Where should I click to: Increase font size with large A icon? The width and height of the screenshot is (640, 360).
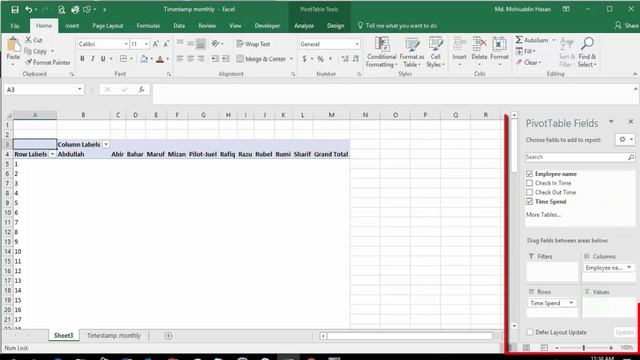[156, 44]
